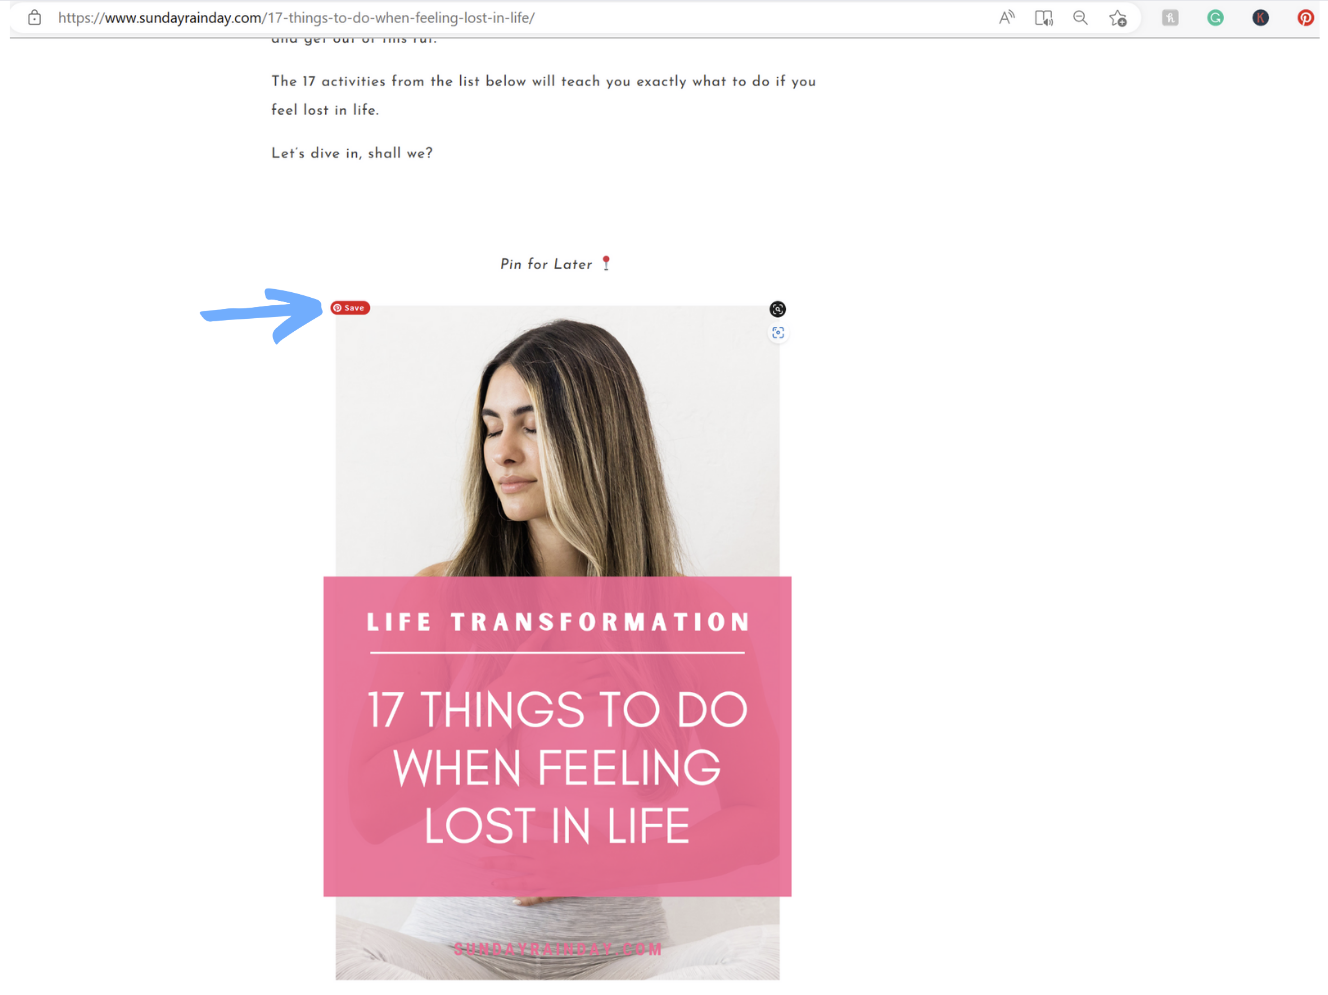View site info via lock icon

pos(34,17)
